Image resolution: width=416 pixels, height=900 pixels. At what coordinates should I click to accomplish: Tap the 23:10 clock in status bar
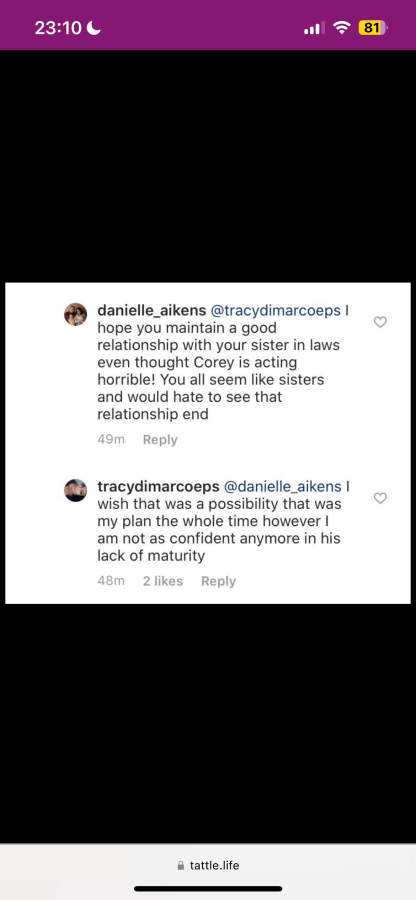click(x=58, y=28)
